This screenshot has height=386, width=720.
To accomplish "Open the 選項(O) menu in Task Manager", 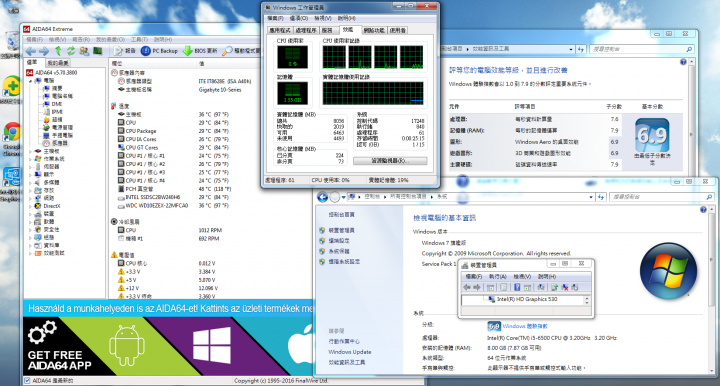I will 299,18.
